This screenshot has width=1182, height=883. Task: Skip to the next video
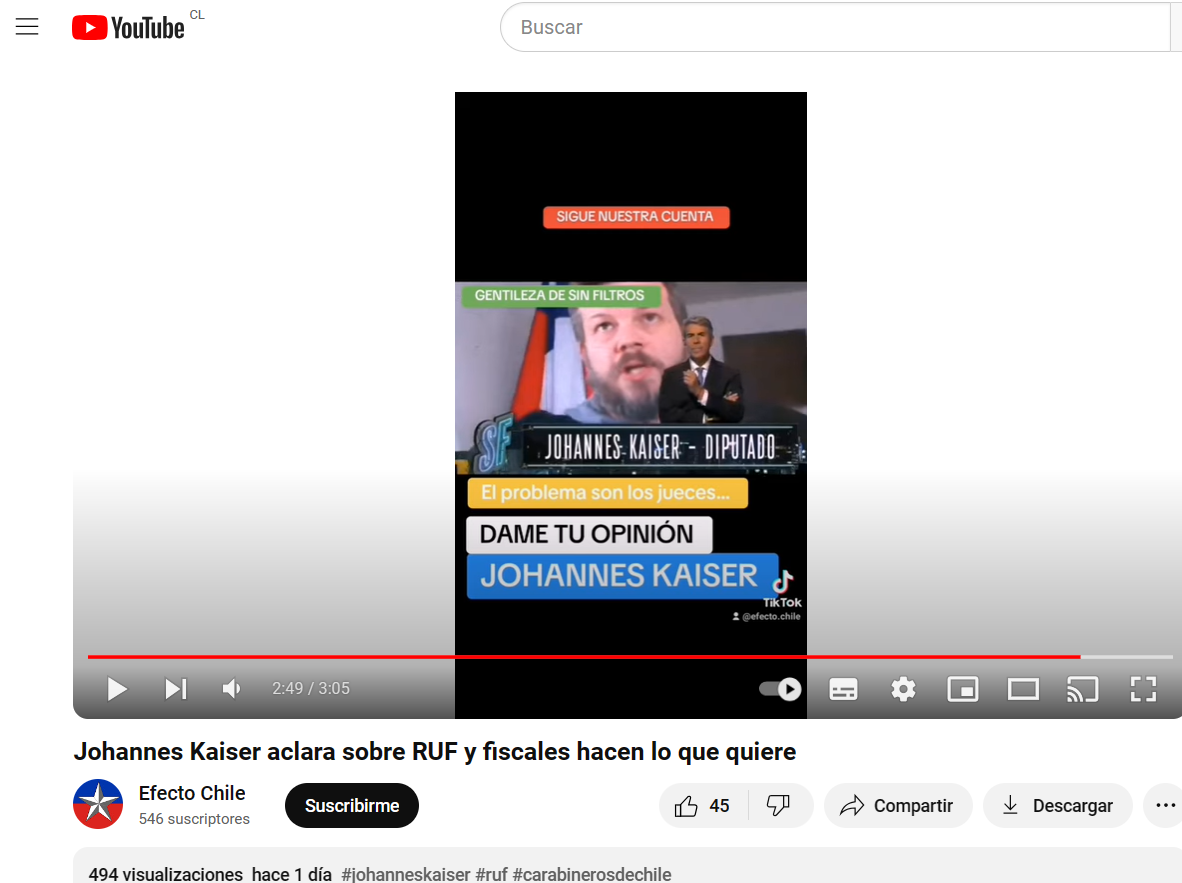(x=176, y=688)
